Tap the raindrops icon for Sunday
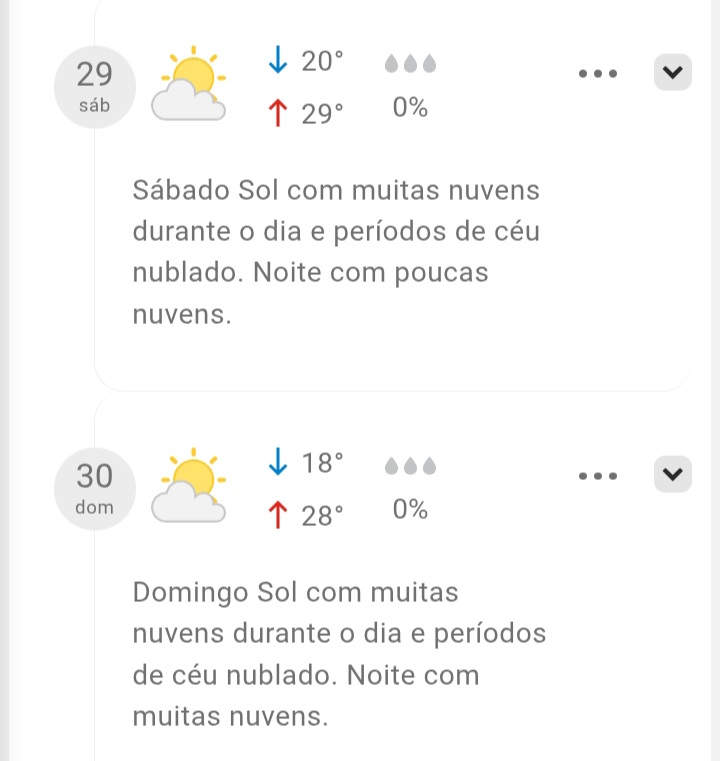 click(x=411, y=466)
